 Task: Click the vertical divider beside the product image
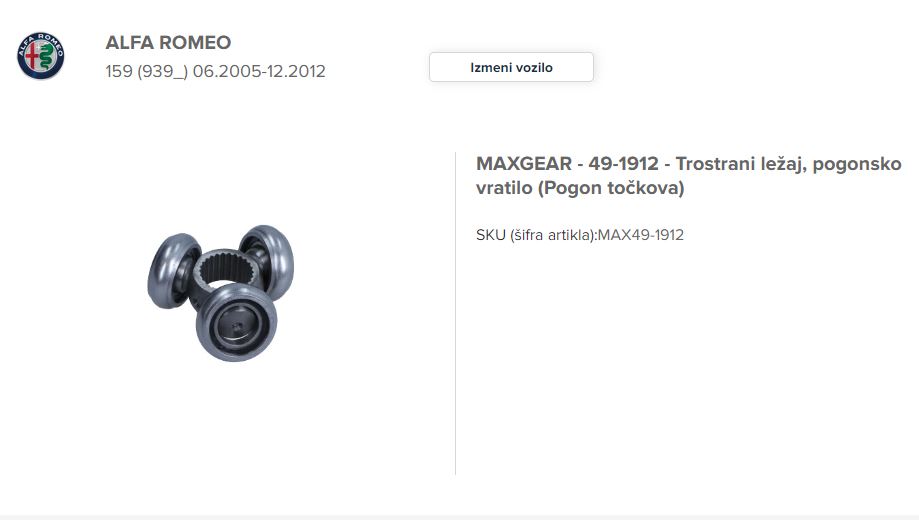(x=455, y=313)
